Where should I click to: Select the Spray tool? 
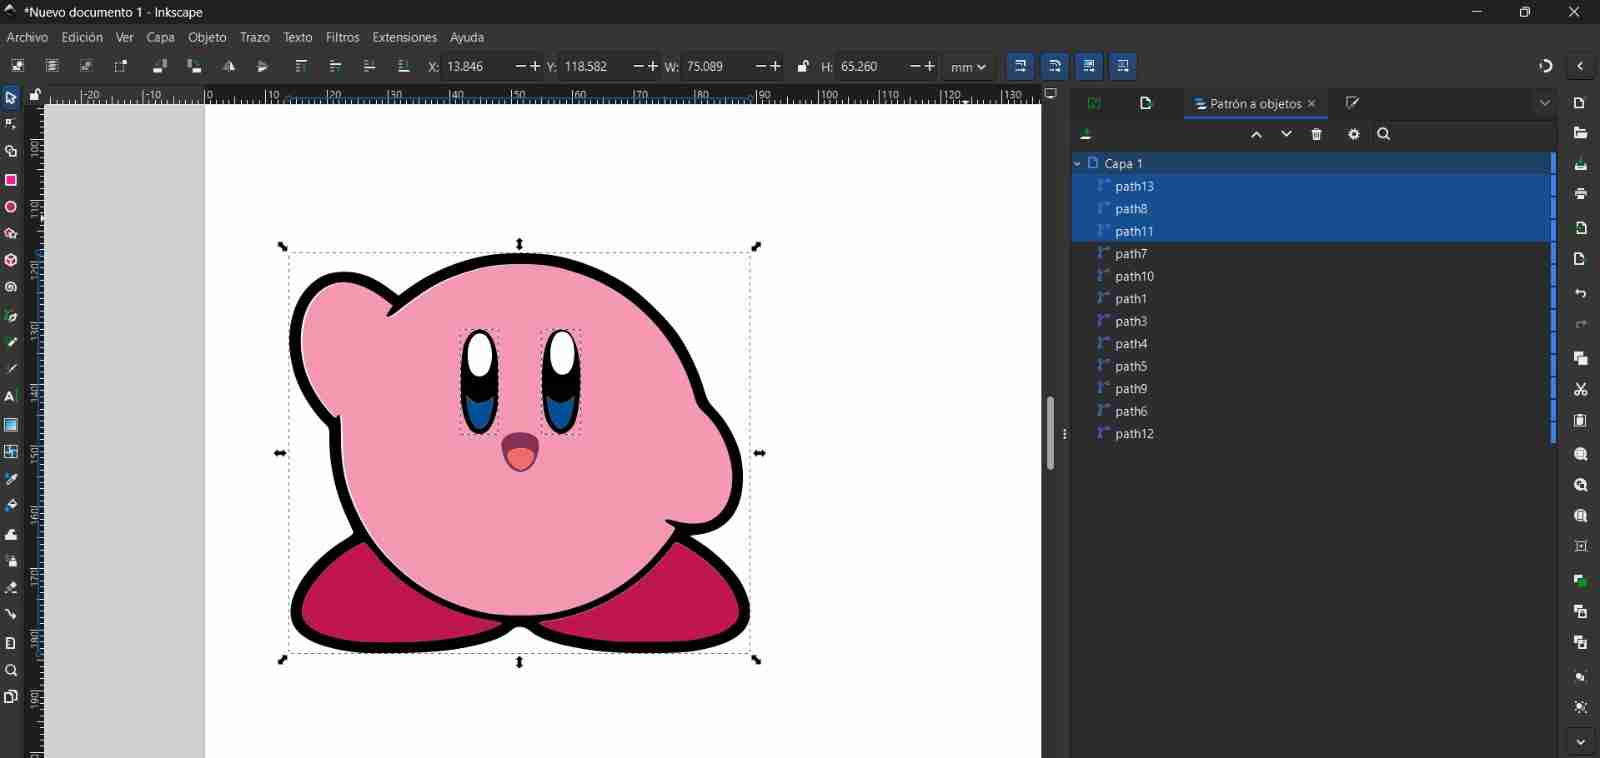11,561
